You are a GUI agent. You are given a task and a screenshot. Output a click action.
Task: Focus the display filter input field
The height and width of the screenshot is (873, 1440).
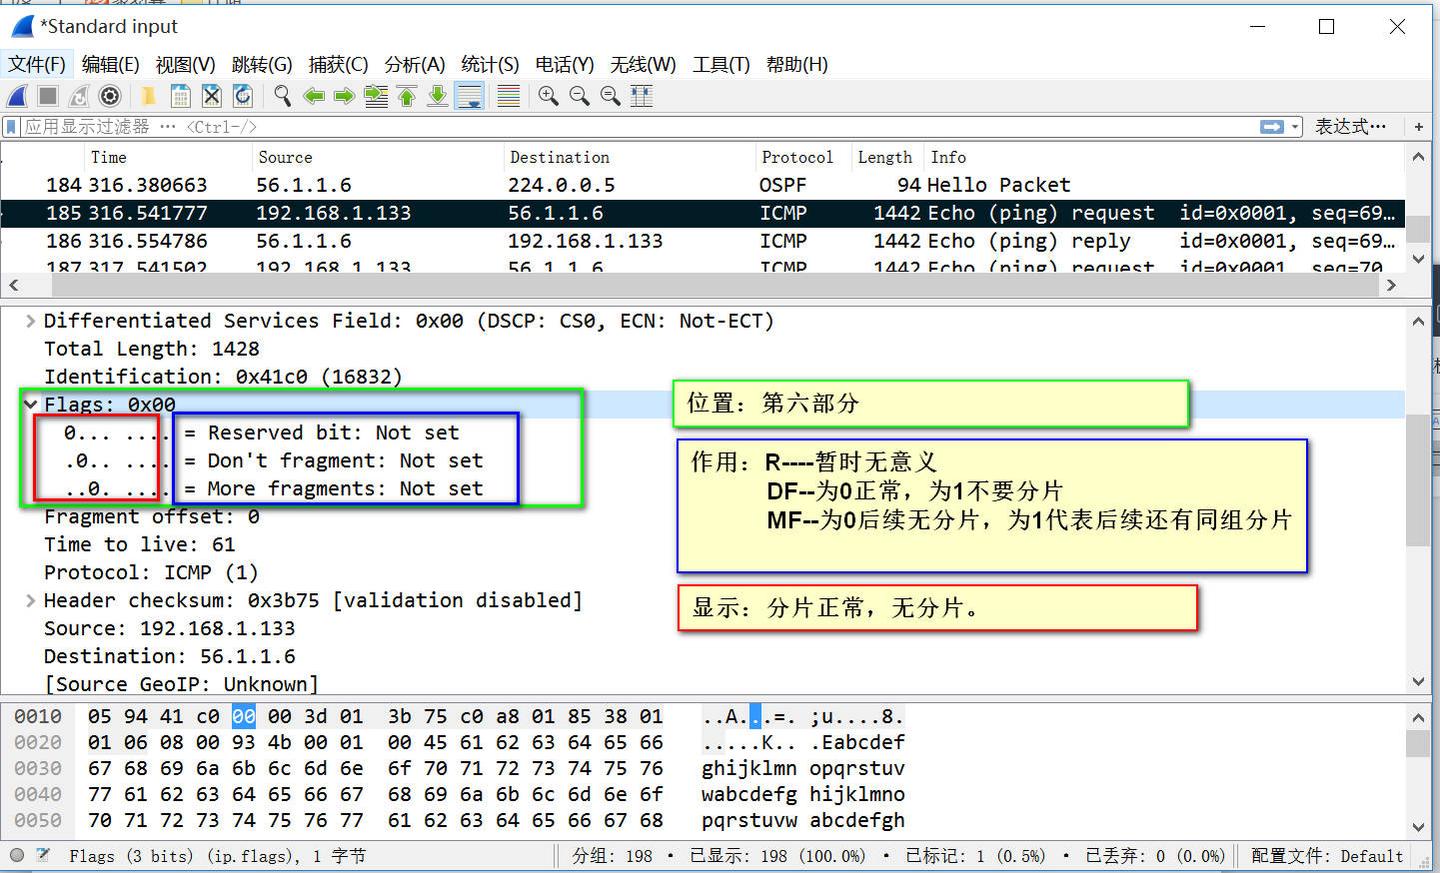(x=640, y=127)
